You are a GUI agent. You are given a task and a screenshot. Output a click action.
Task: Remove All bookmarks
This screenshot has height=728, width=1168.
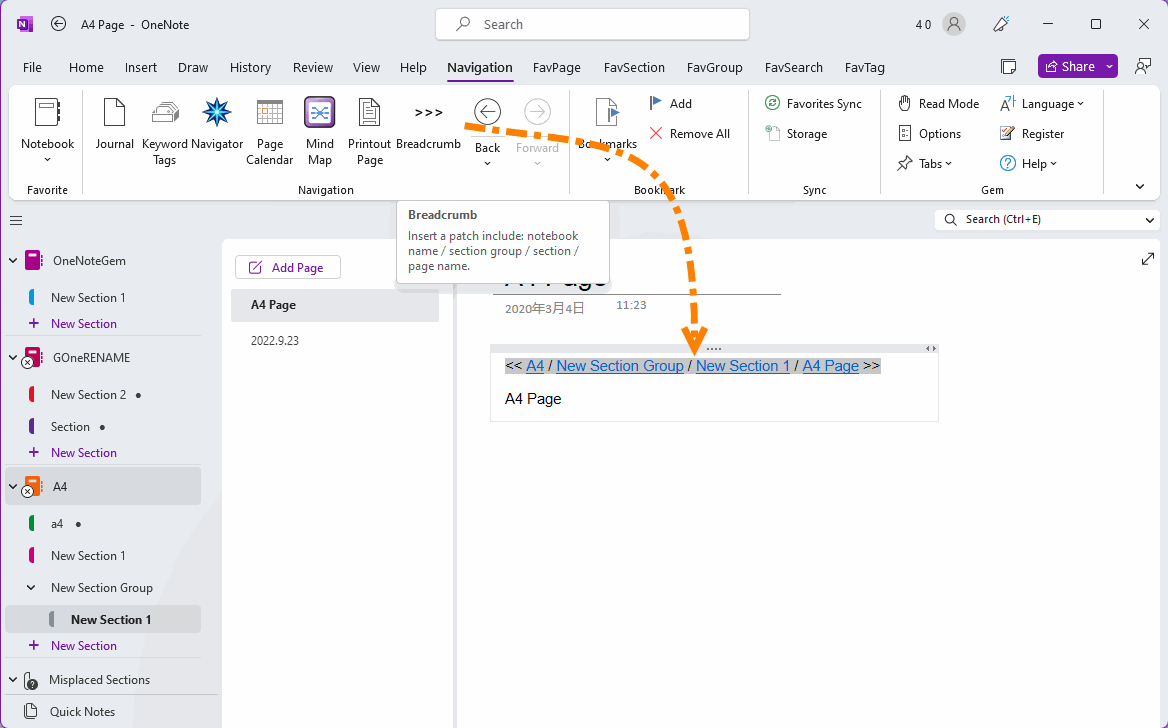point(690,133)
